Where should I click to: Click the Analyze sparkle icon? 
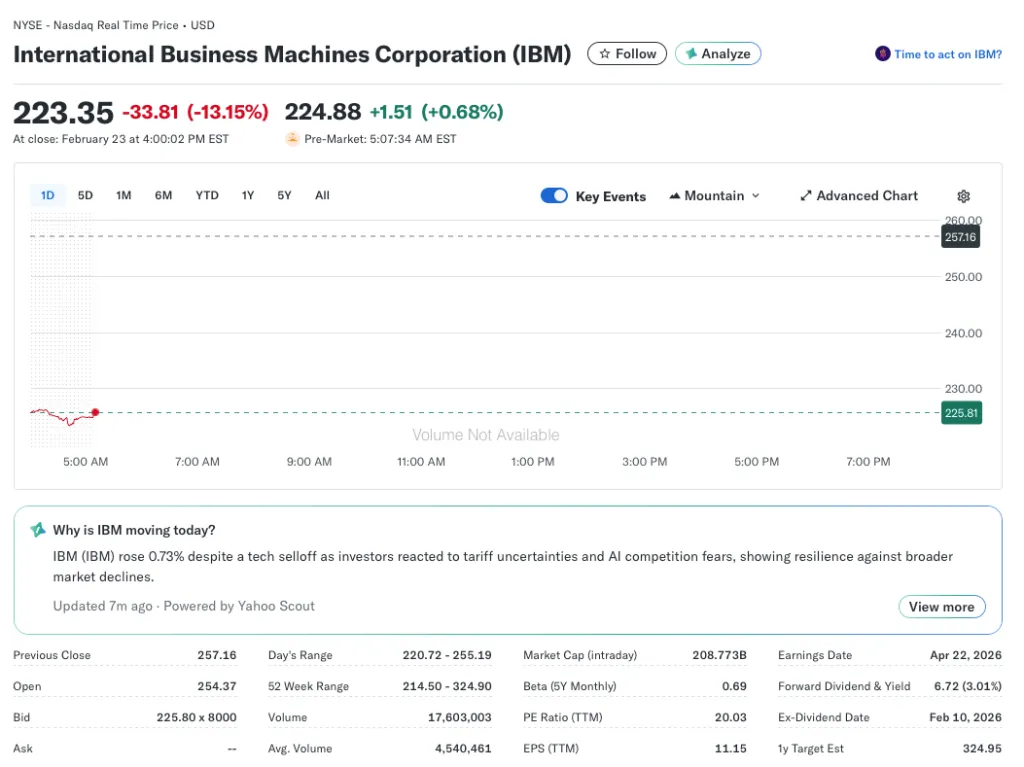(x=690, y=54)
